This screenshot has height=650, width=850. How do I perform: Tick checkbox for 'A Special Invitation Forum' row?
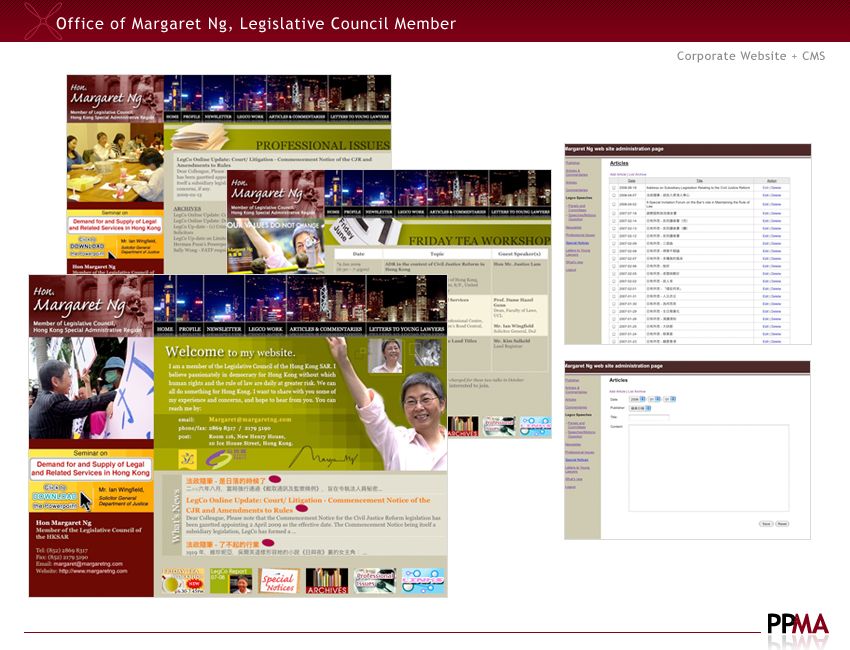[x=614, y=204]
